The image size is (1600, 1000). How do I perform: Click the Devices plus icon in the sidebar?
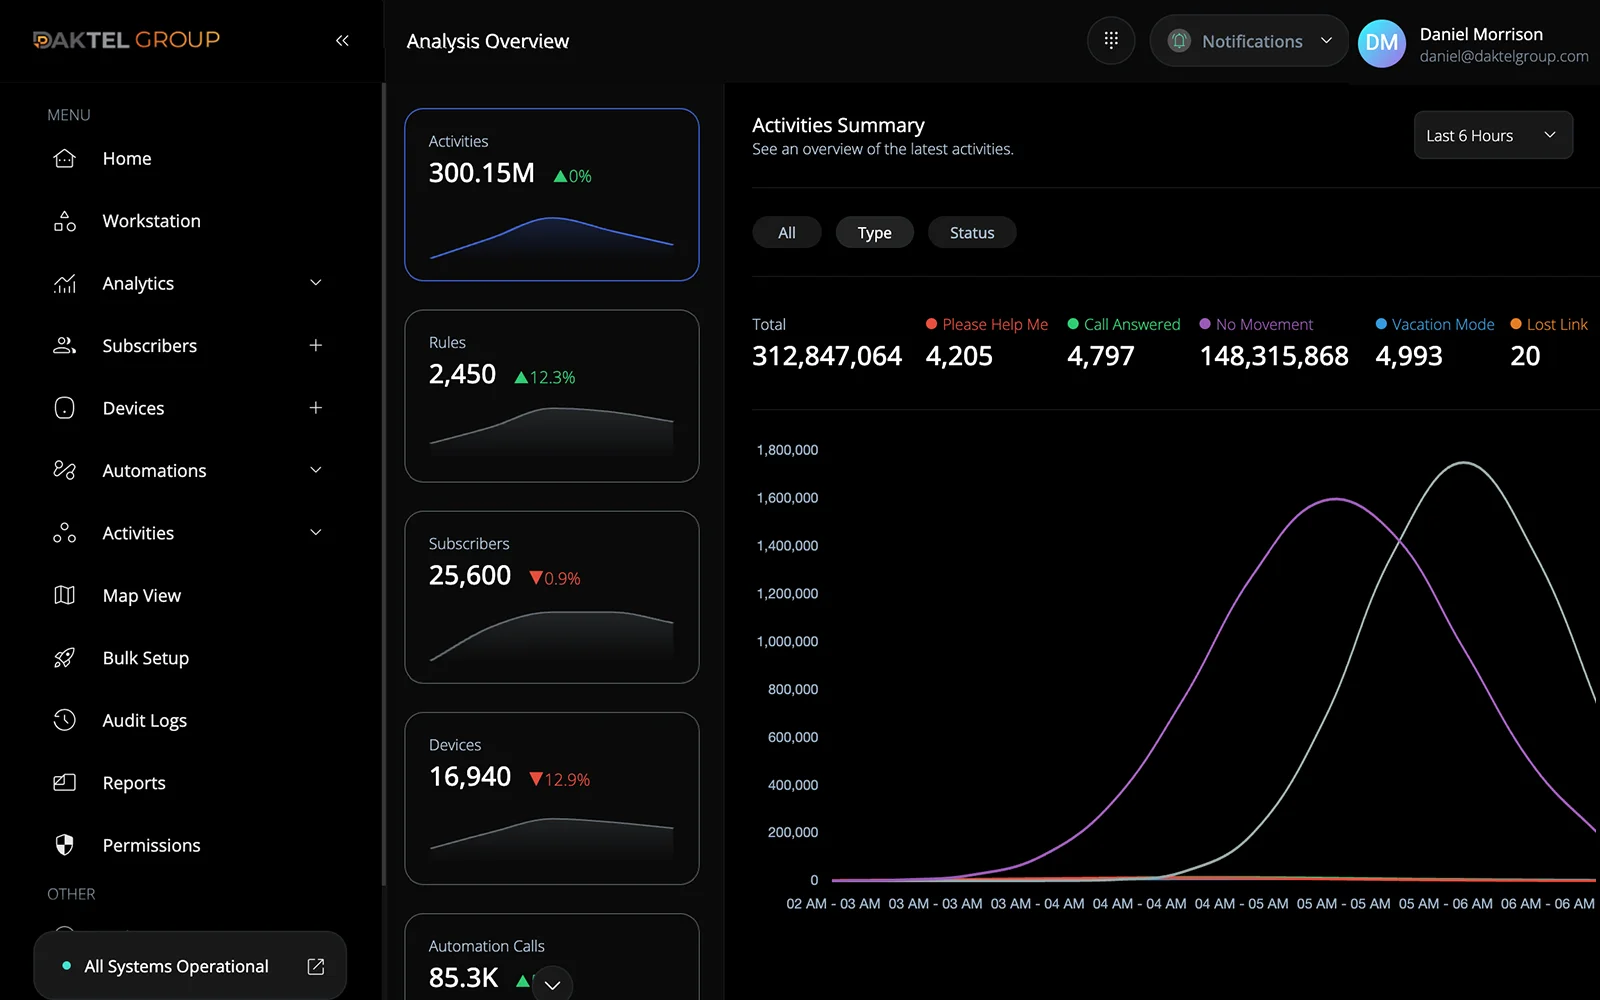tap(316, 408)
